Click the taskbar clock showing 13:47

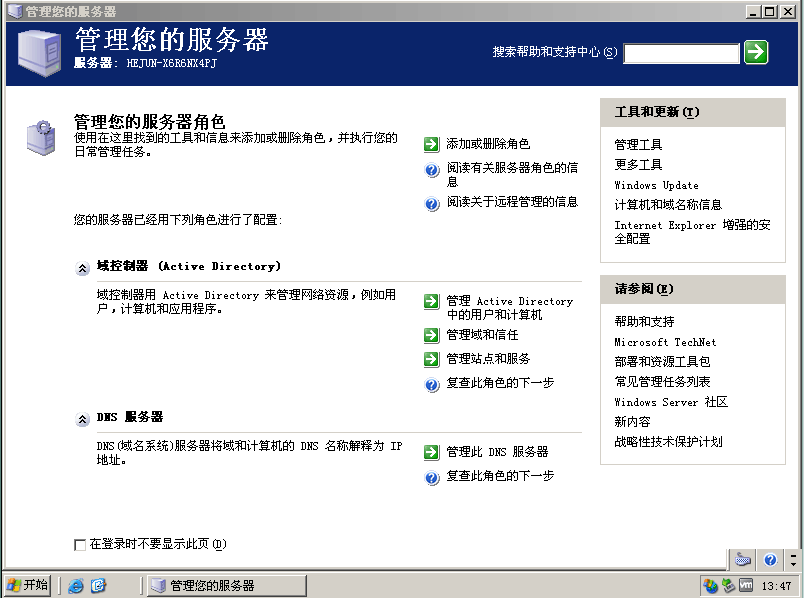[x=776, y=586]
